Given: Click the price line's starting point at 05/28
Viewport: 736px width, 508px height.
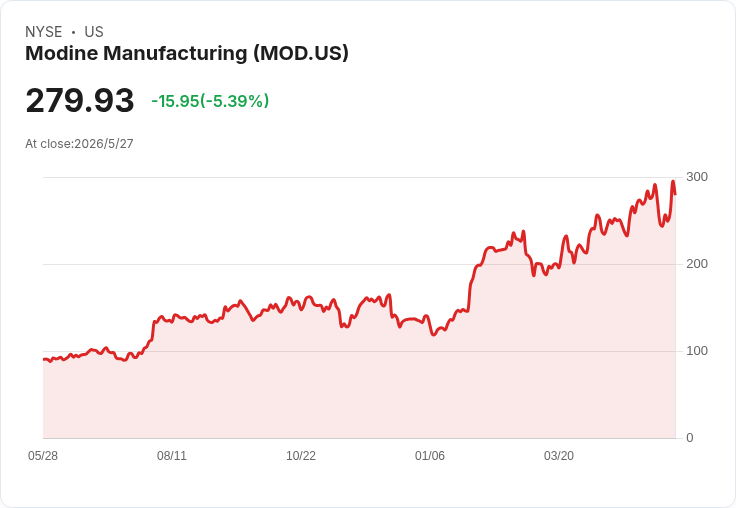Looking at the screenshot, I should [44, 359].
